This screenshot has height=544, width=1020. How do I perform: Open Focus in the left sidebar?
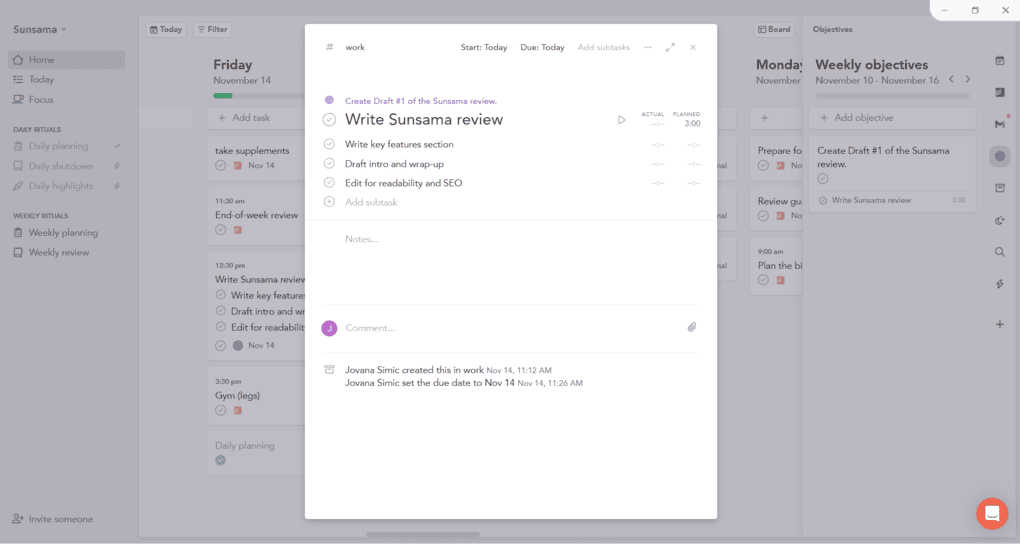pyautogui.click(x=41, y=100)
